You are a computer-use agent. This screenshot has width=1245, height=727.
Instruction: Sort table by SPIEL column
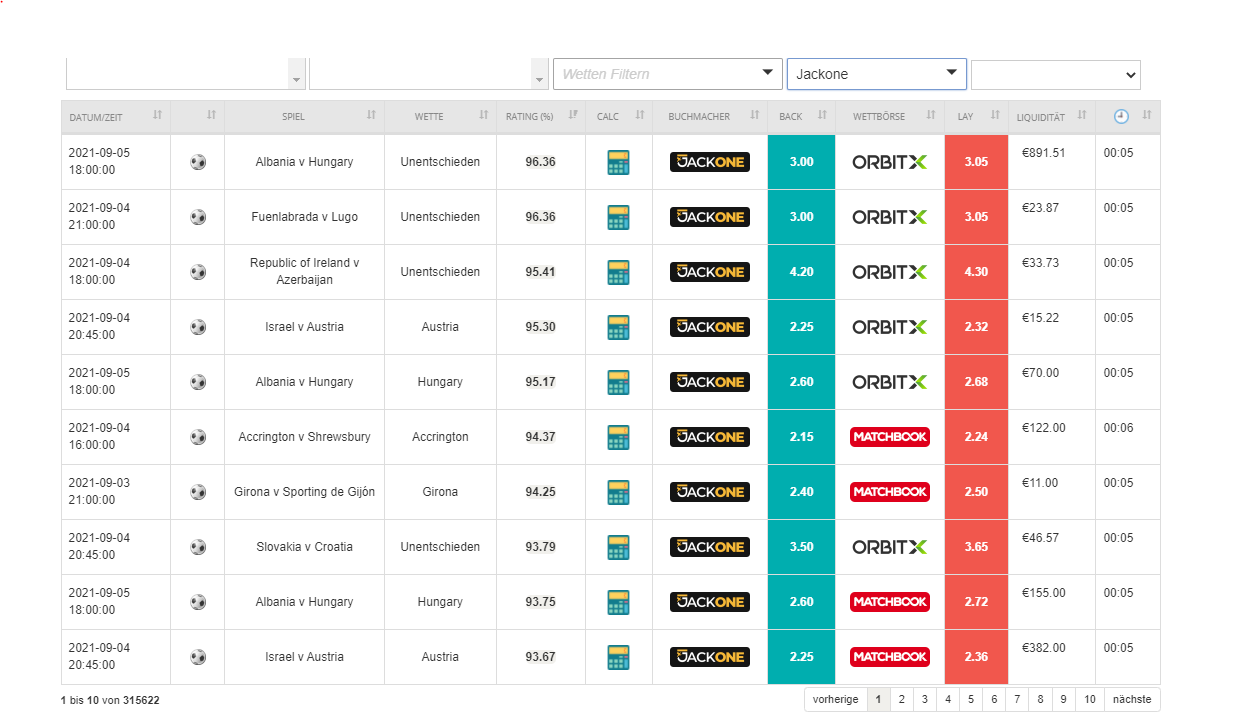pos(305,116)
